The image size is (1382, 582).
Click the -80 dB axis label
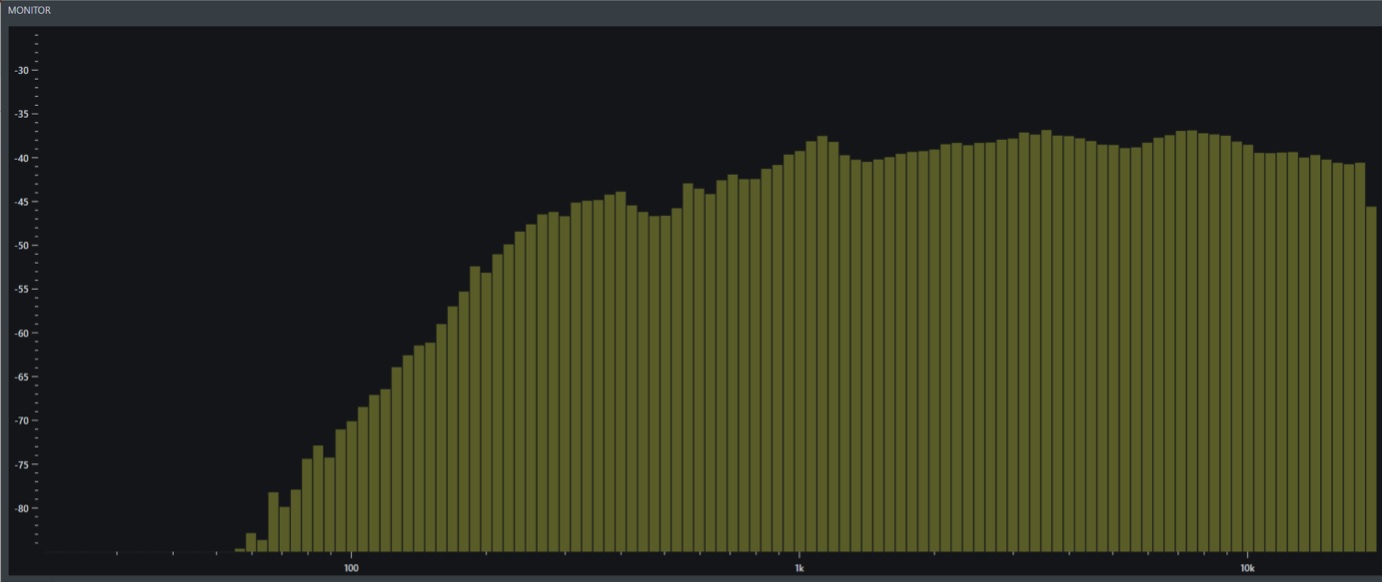pyautogui.click(x=21, y=508)
